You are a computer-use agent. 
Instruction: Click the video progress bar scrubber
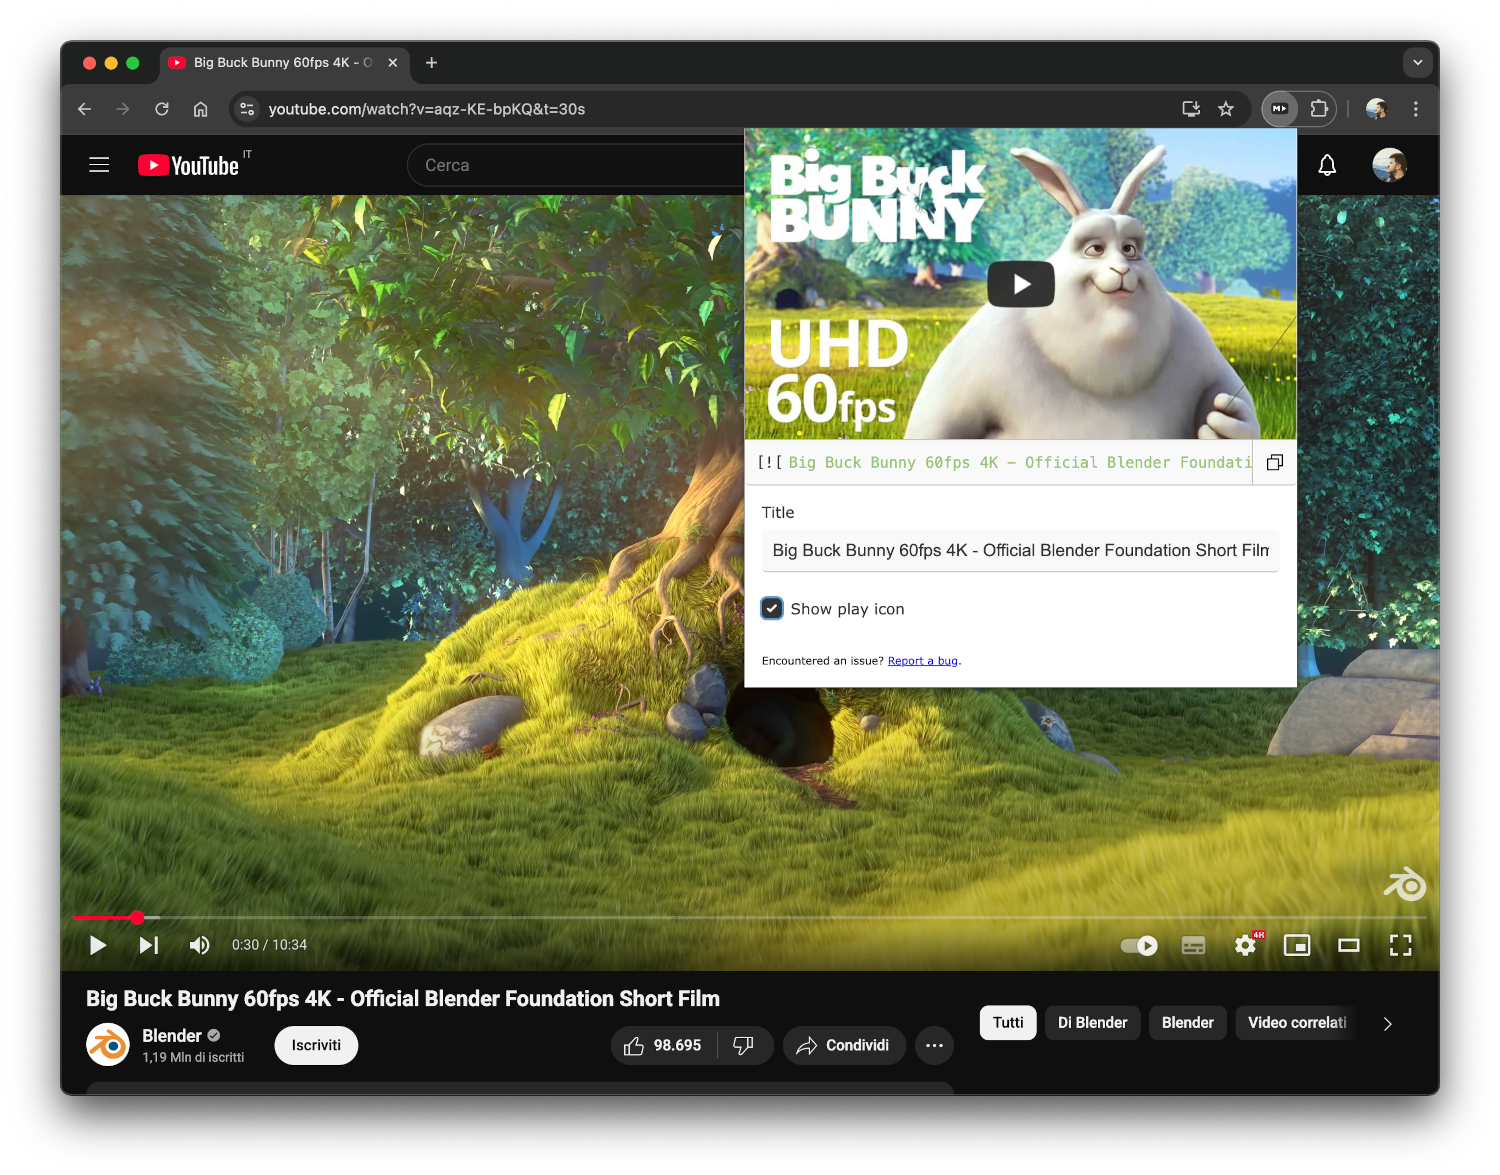pos(137,917)
